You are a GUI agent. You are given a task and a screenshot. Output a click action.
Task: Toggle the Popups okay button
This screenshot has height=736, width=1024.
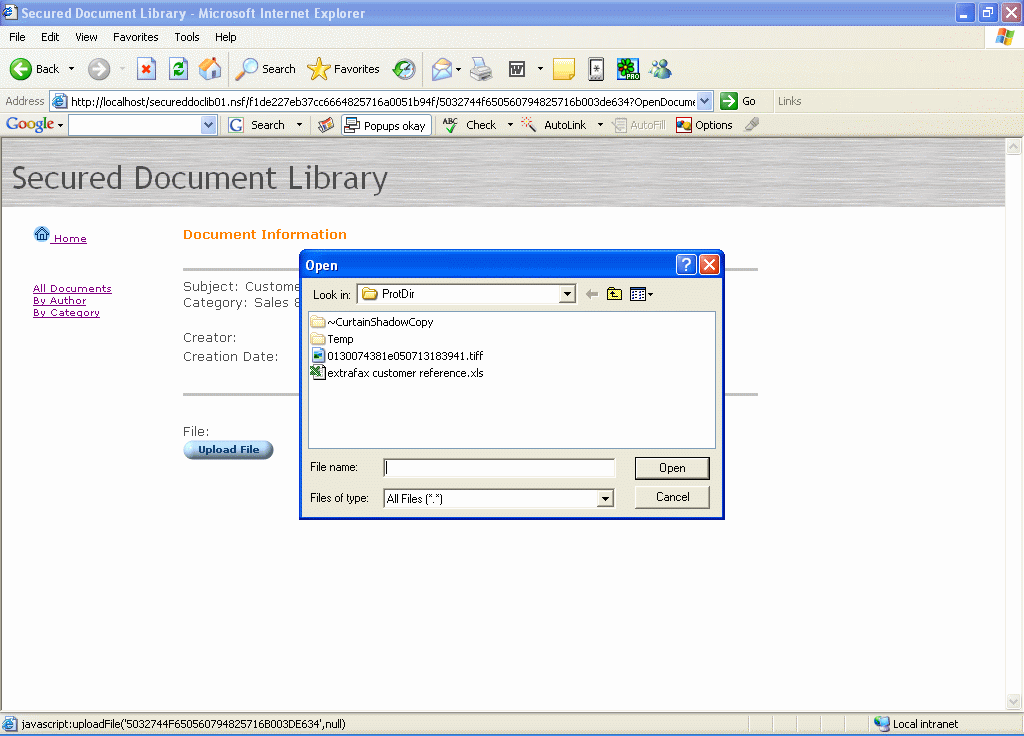click(x=386, y=125)
